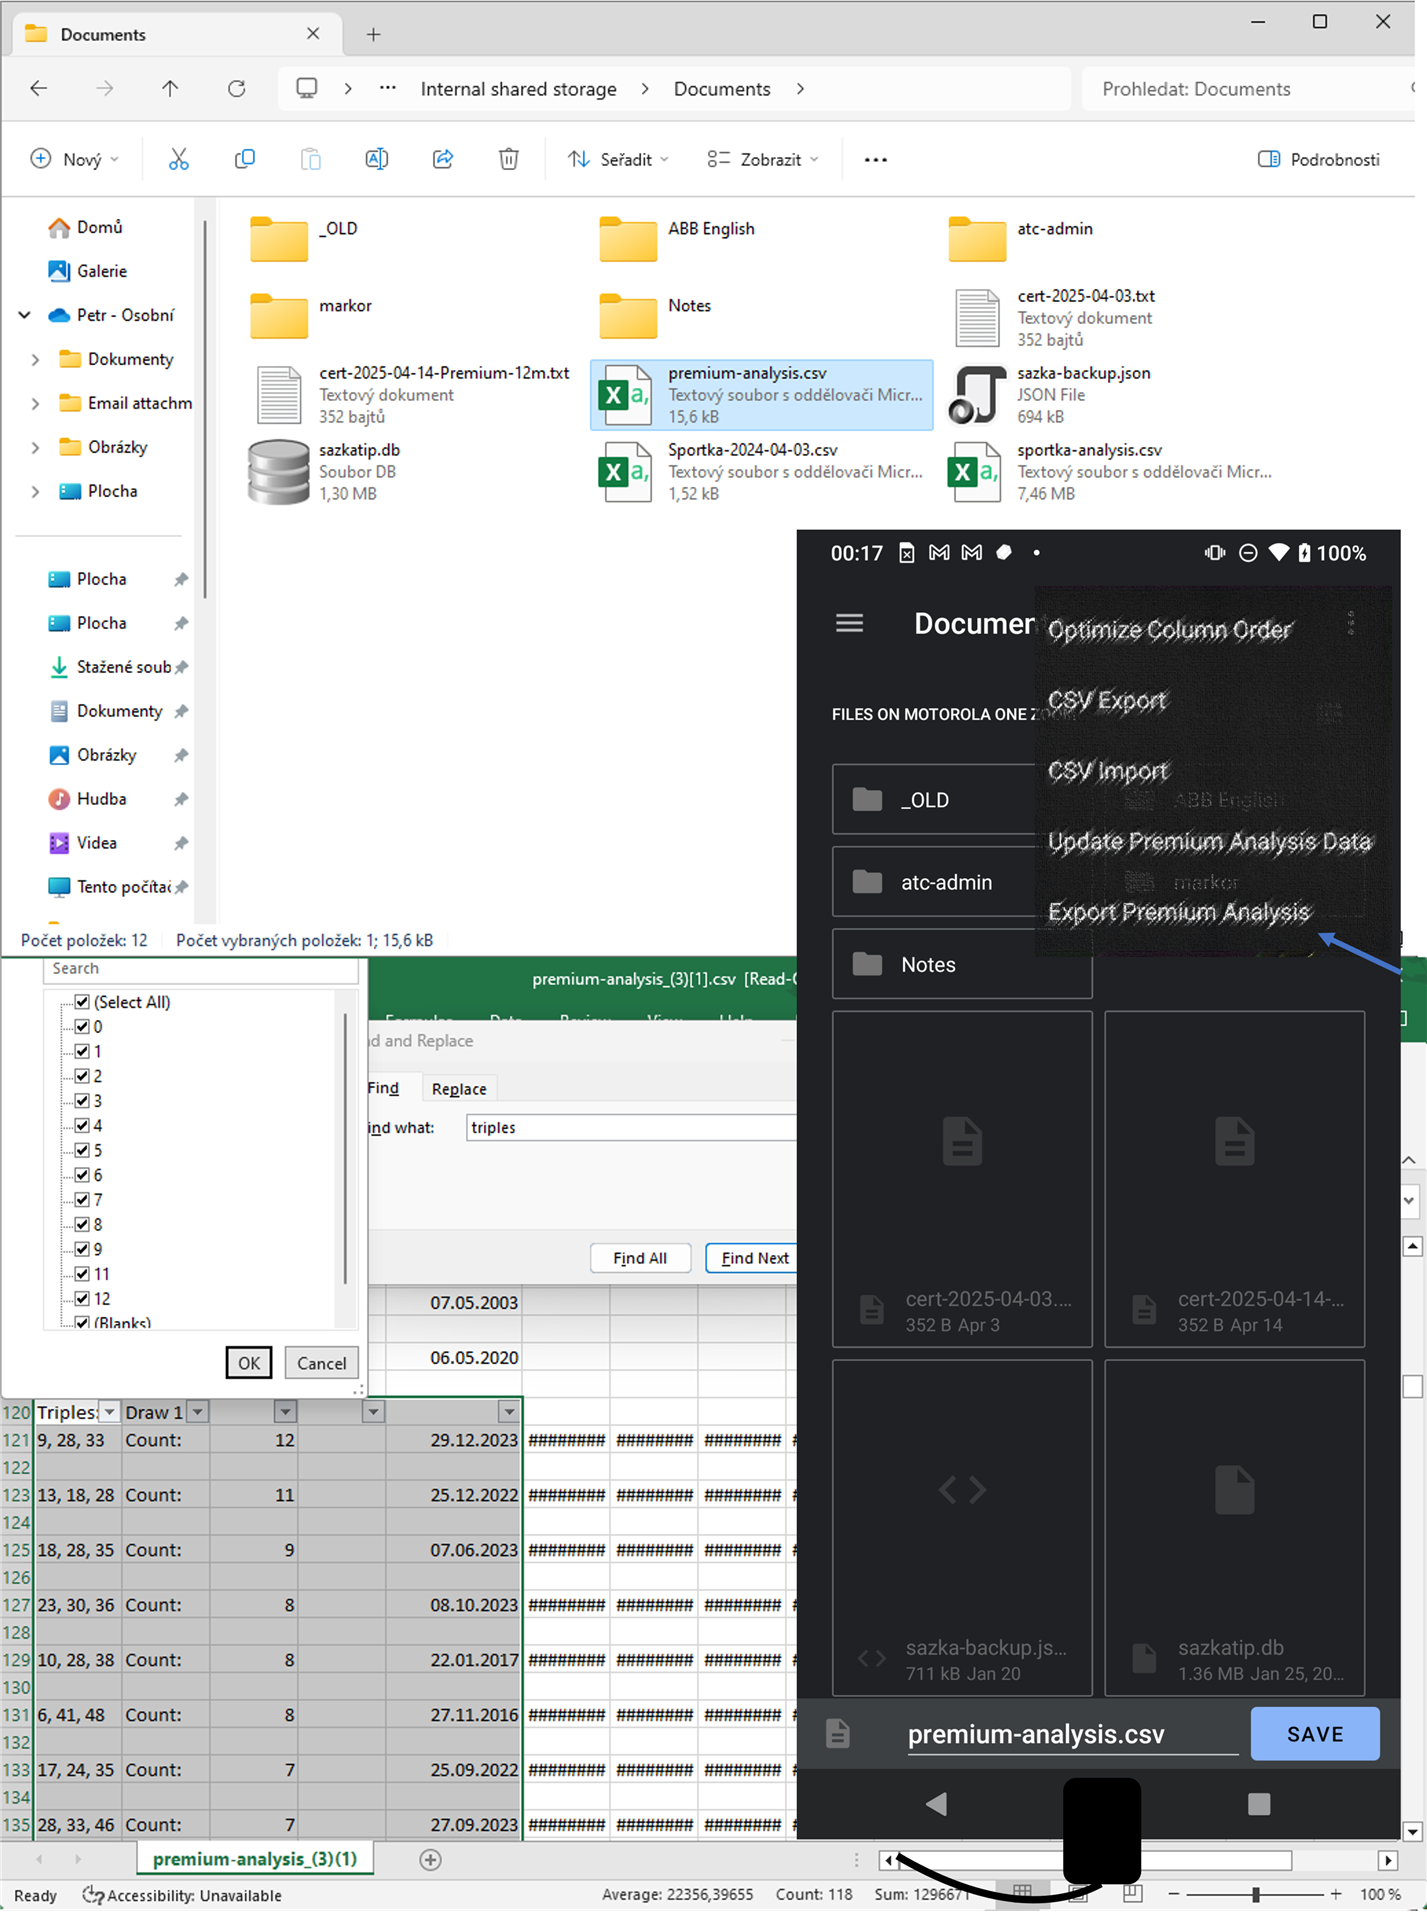1427x1916 pixels.
Task: Click the Delete trash icon in Explorer toolbar
Action: tap(508, 159)
